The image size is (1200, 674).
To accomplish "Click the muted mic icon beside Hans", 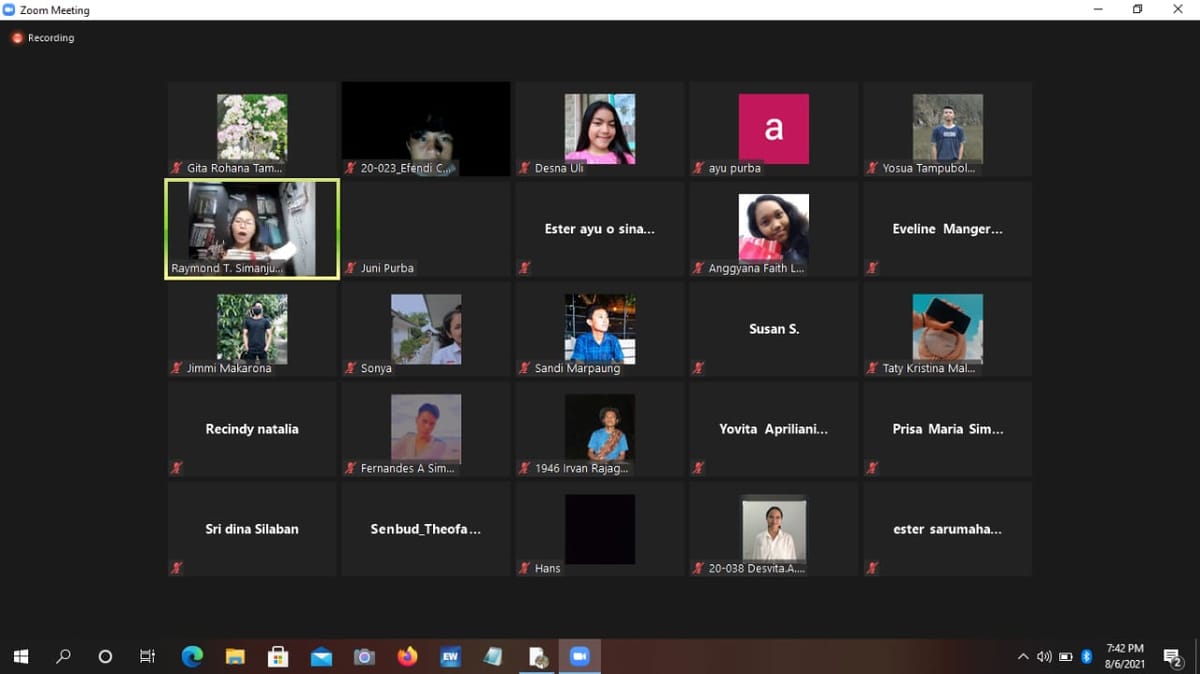I will pos(524,568).
